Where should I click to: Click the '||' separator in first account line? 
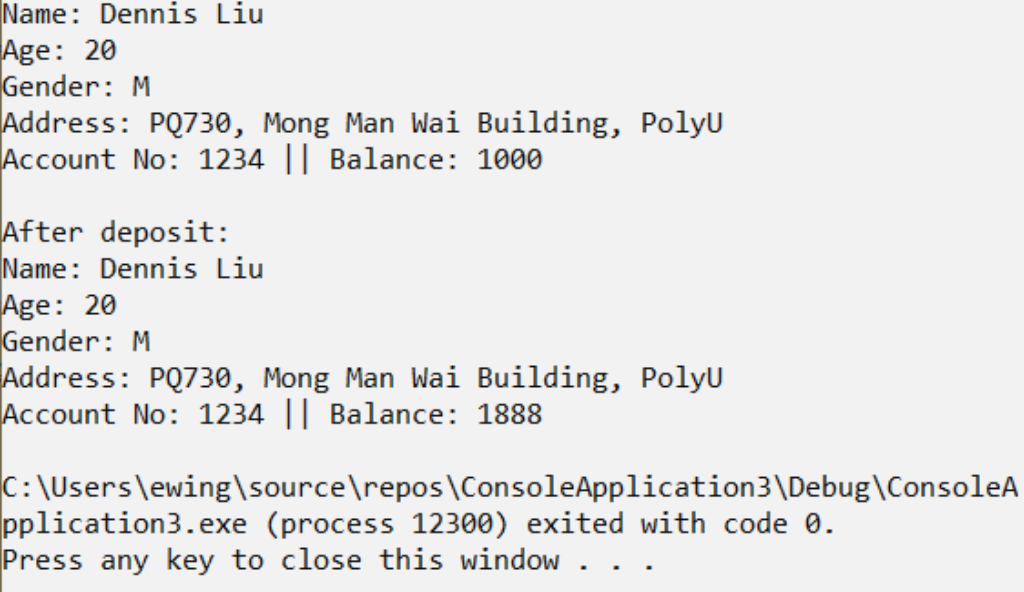(297, 160)
